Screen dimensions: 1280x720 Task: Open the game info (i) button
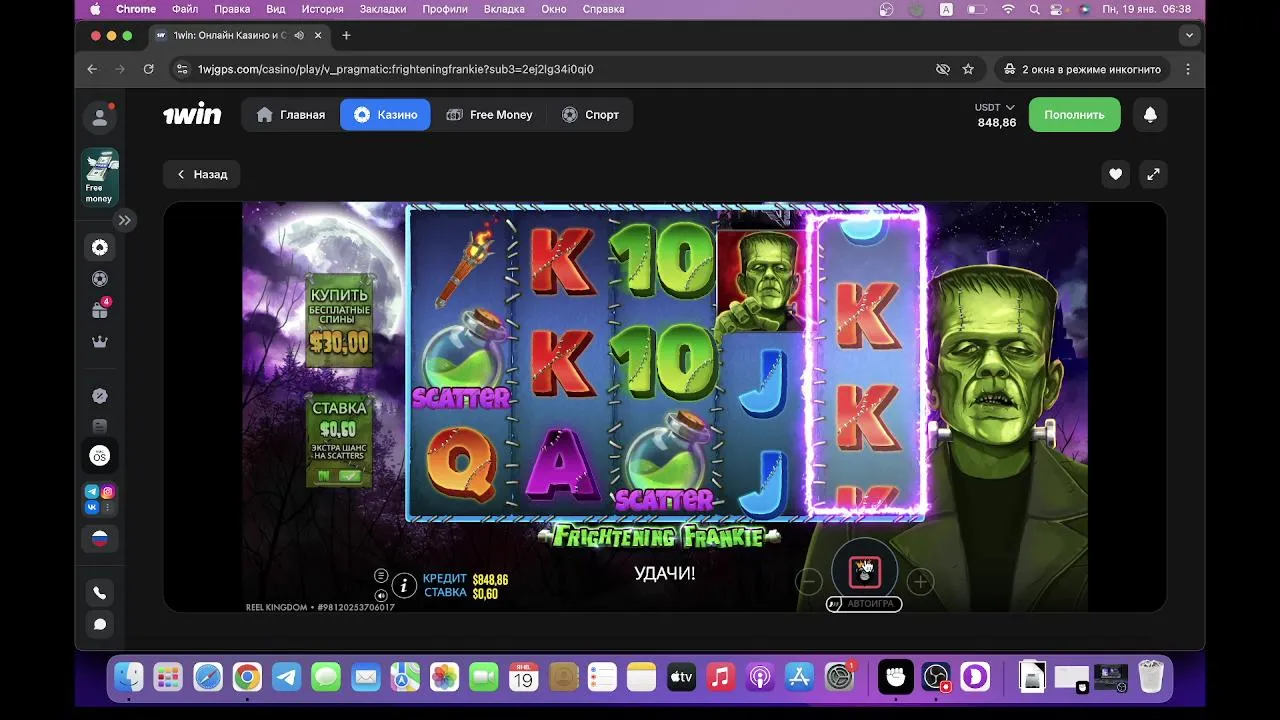pos(404,585)
